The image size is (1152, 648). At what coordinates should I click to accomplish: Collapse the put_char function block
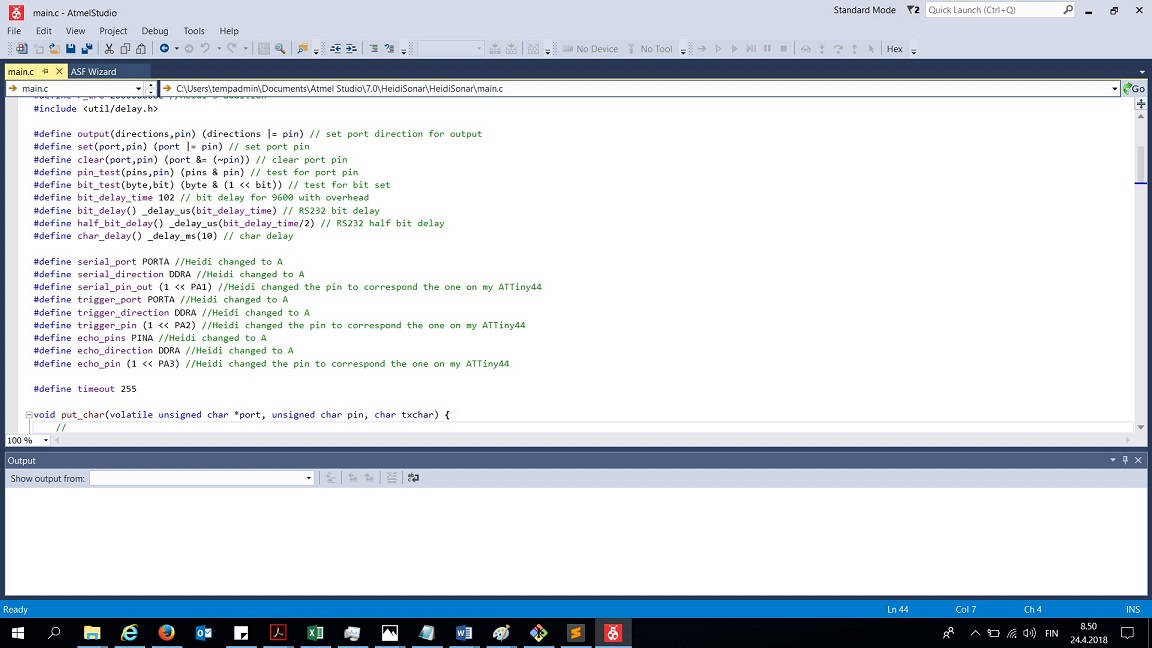coord(29,414)
